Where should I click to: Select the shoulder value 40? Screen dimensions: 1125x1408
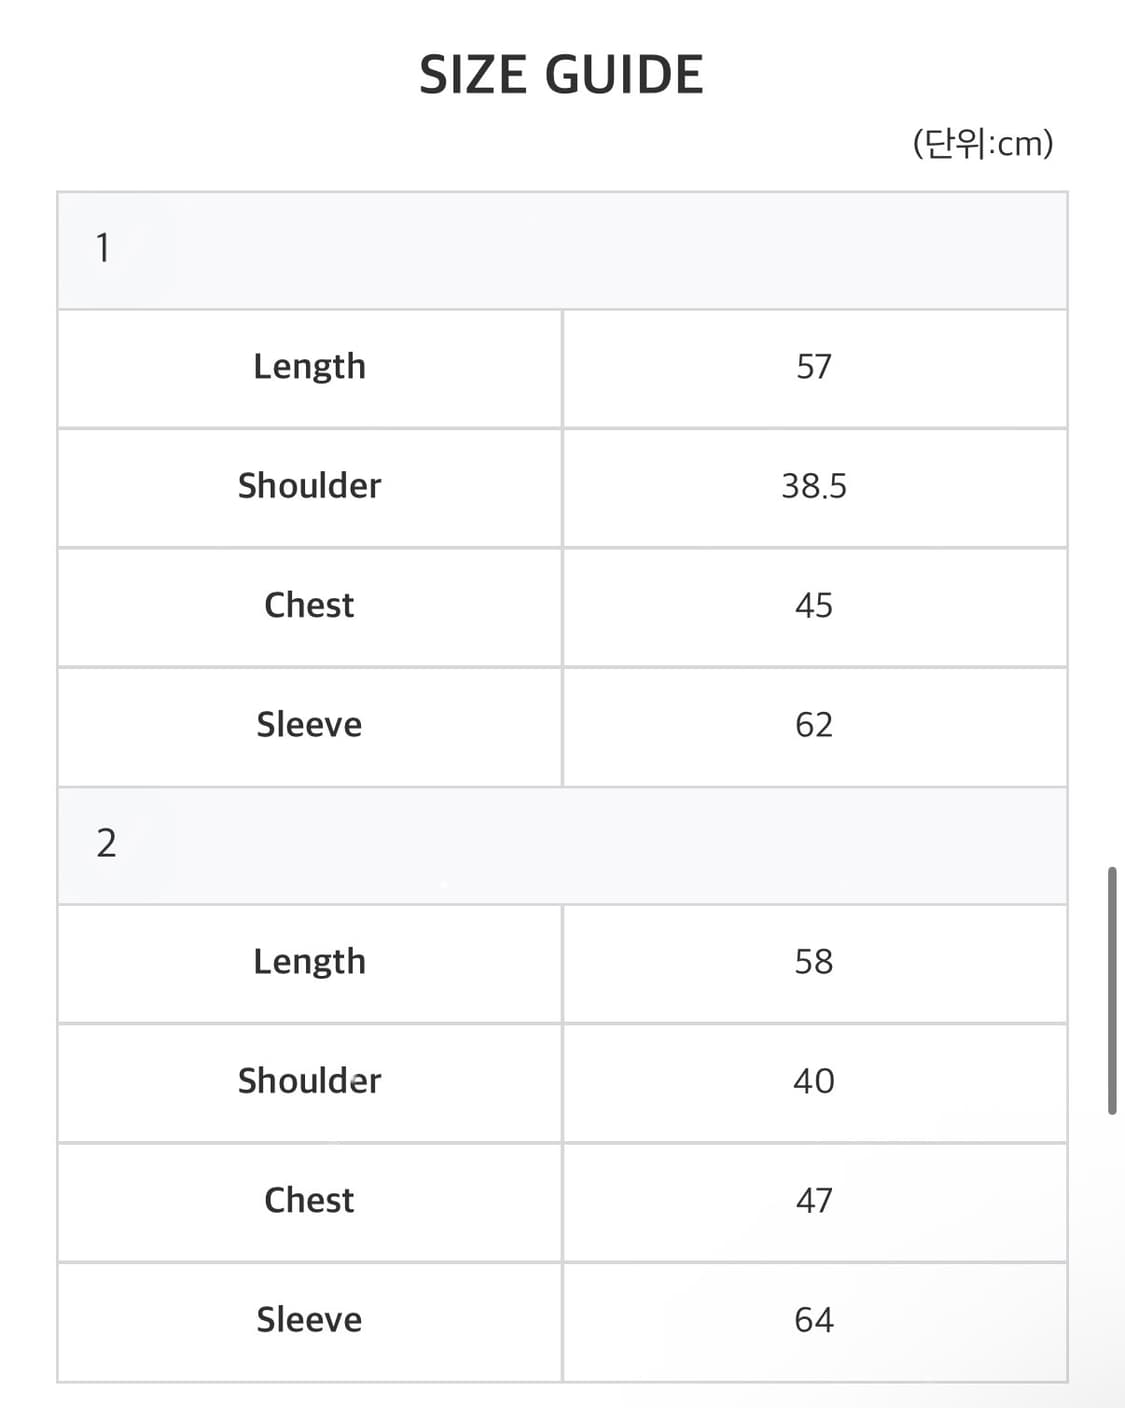tap(813, 1081)
